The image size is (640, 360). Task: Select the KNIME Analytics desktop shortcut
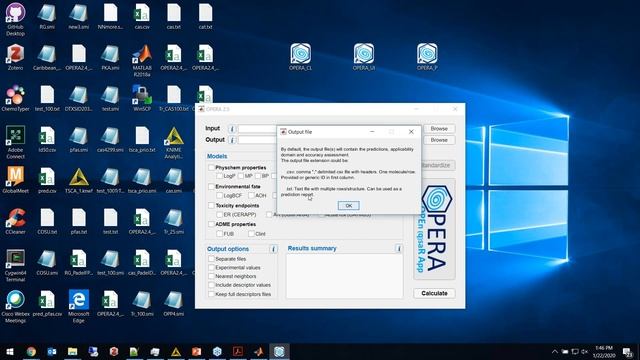174,142
